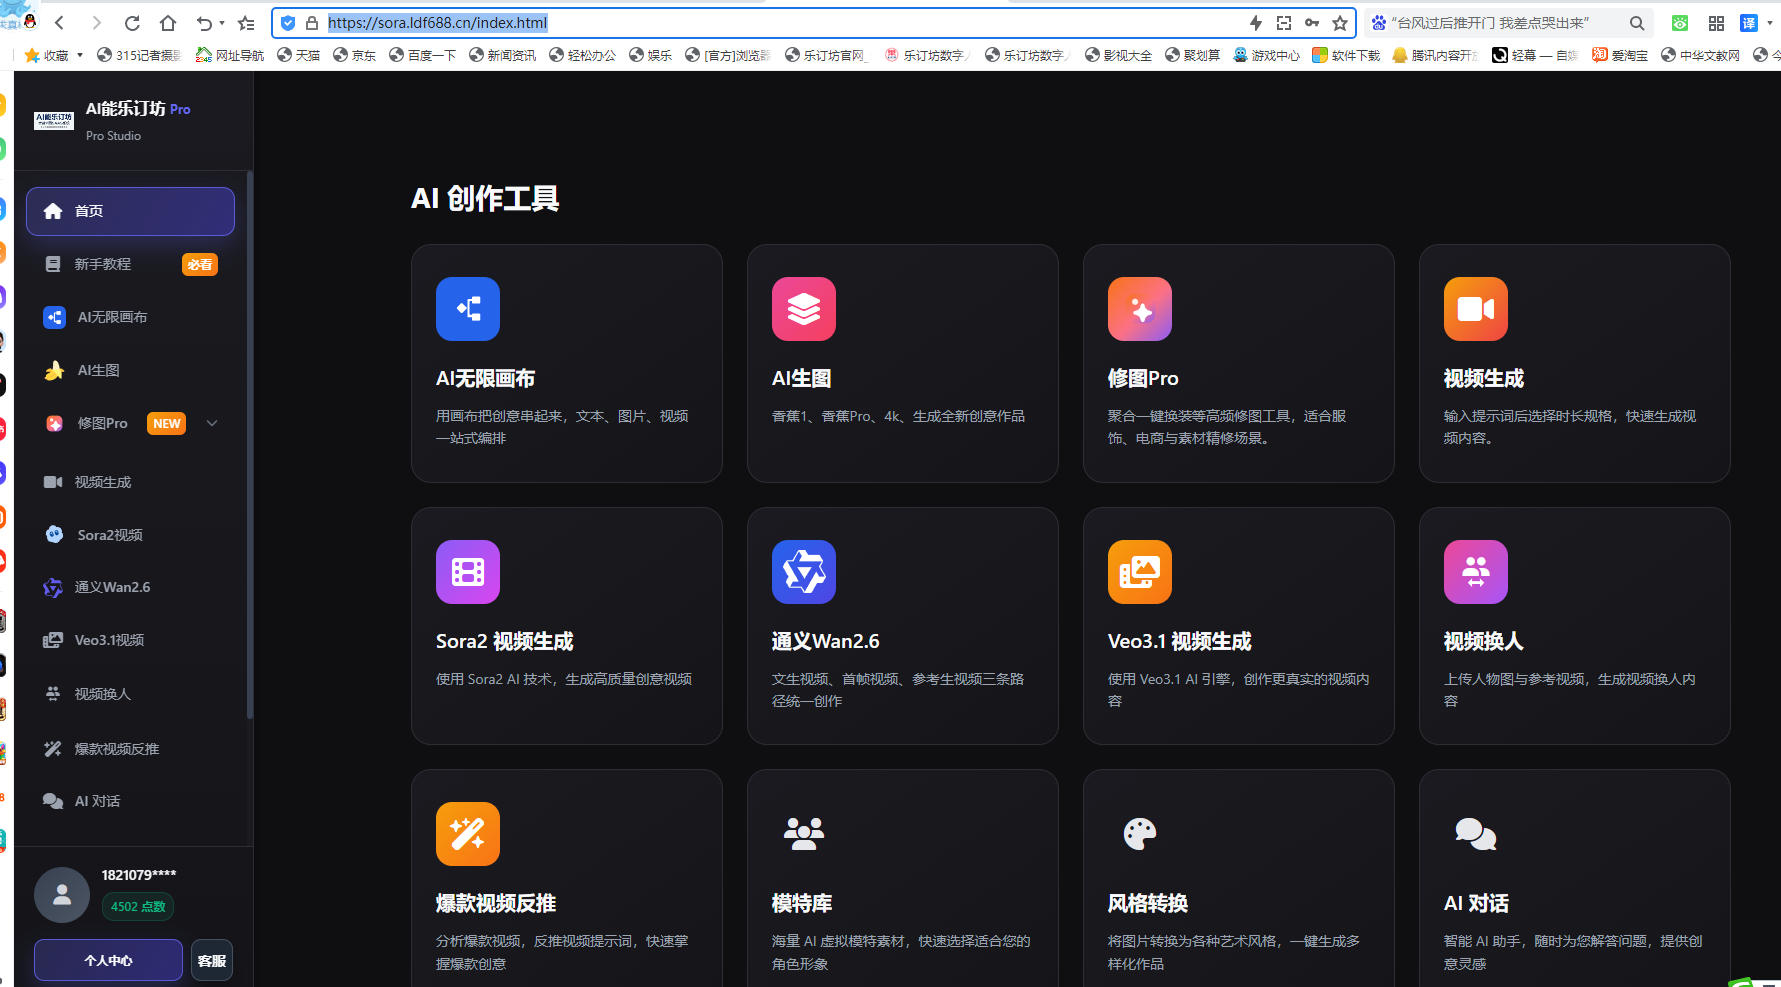1781x987 pixels.
Task: Click the 风格转换 card's palette icon
Action: click(x=1140, y=834)
